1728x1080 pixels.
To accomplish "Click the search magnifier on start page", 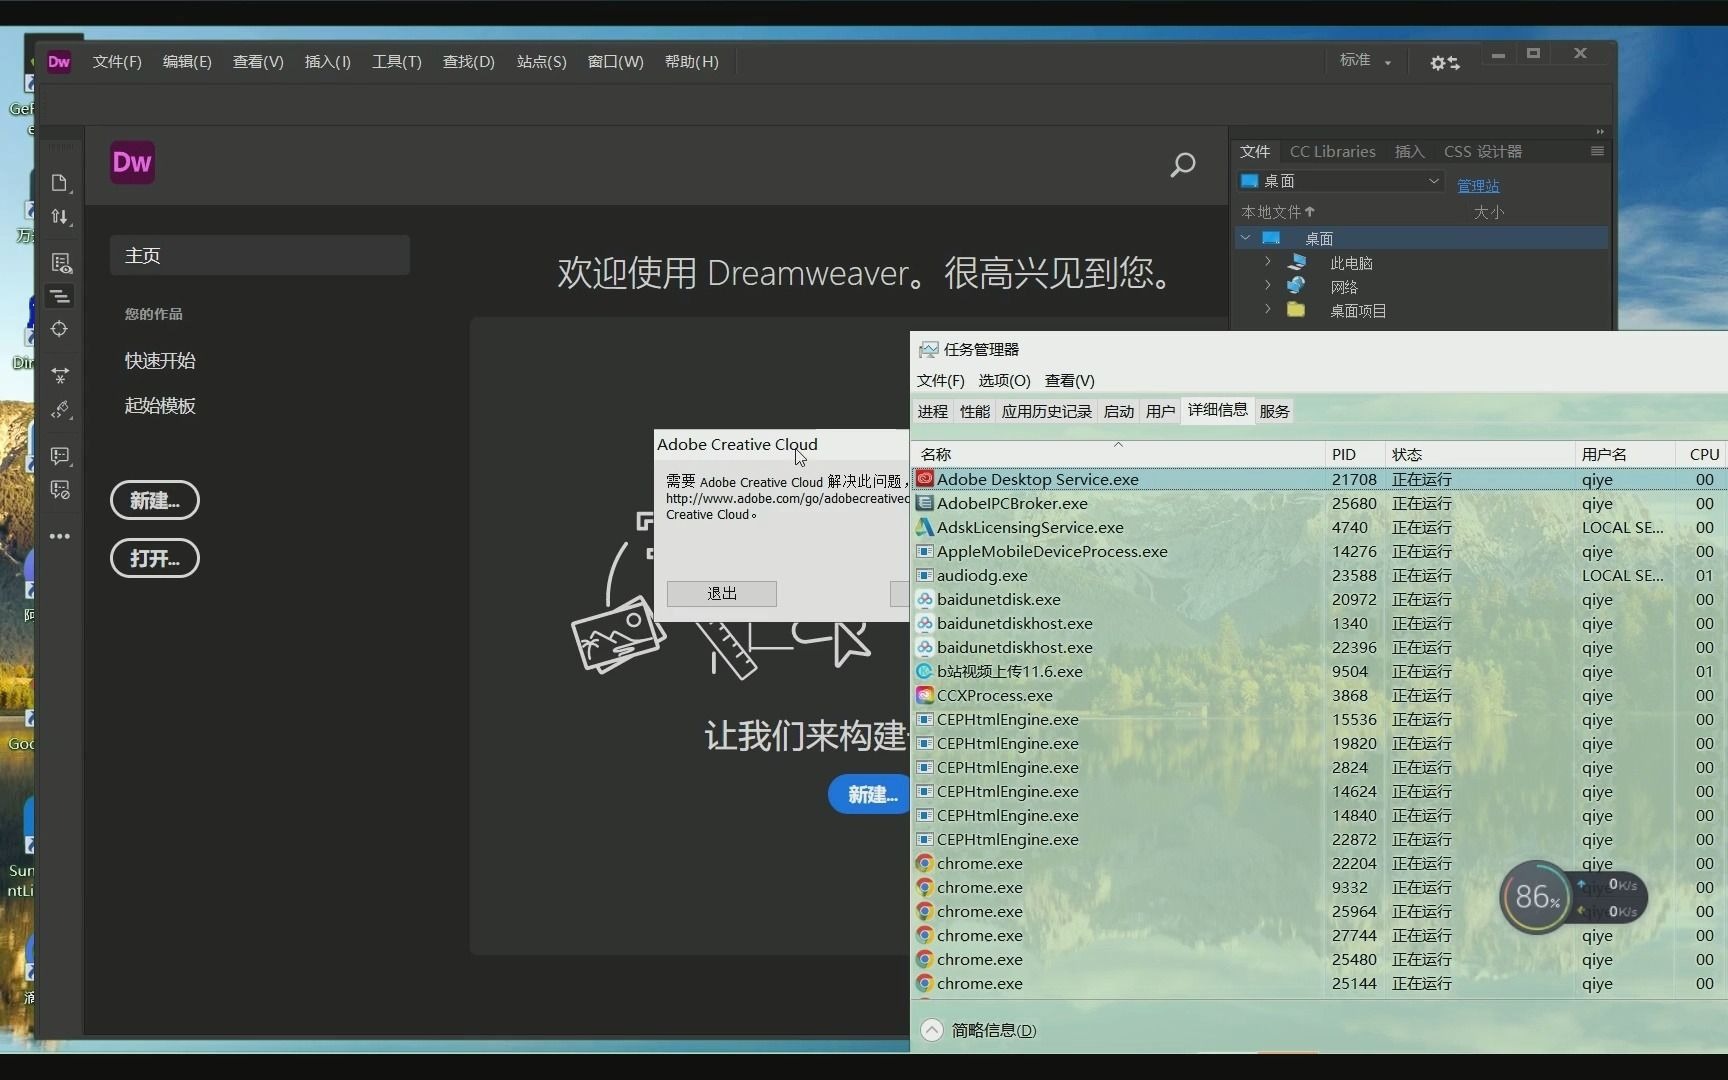I will tap(1183, 165).
